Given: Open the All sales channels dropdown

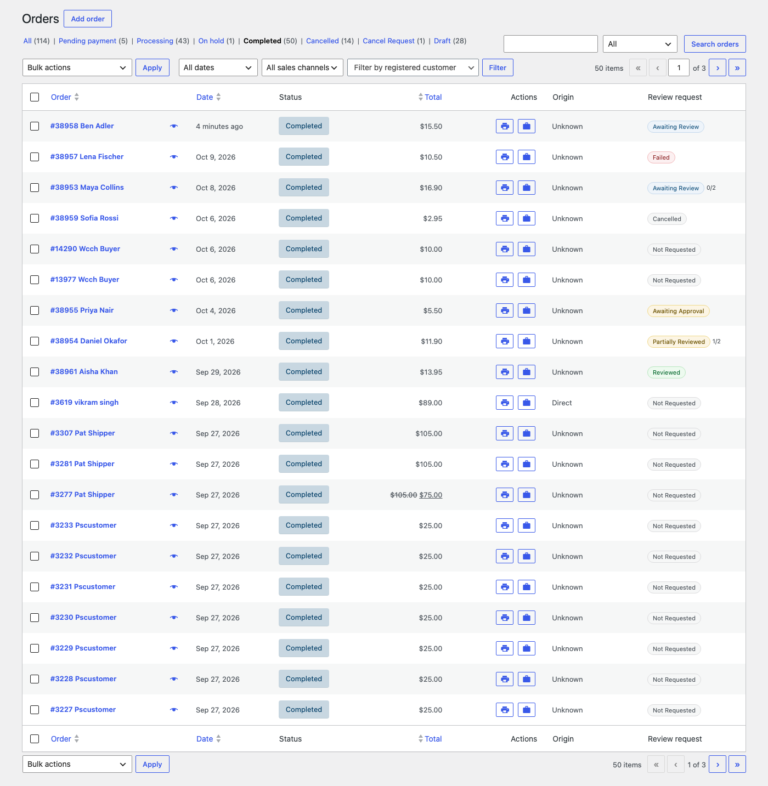Looking at the screenshot, I should [x=302, y=68].
